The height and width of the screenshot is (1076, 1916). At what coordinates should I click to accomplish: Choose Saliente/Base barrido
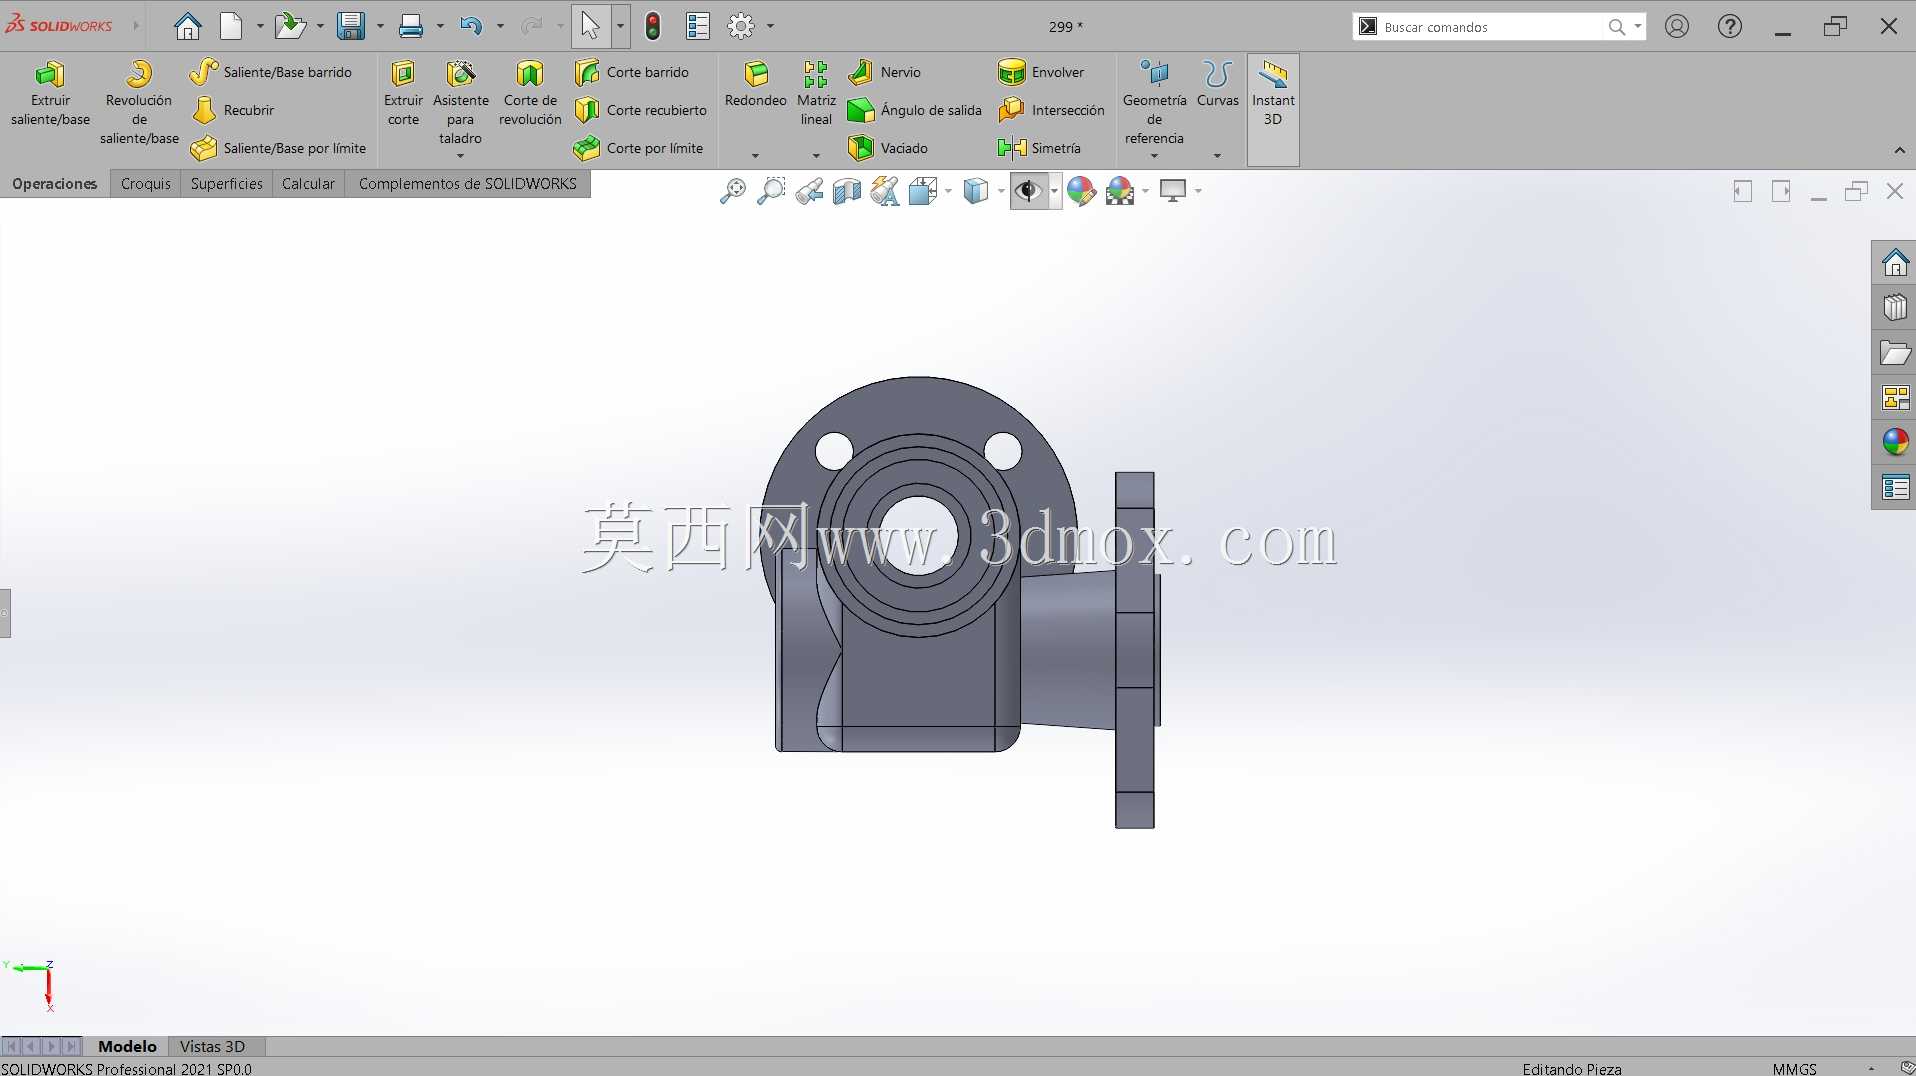[x=271, y=72]
